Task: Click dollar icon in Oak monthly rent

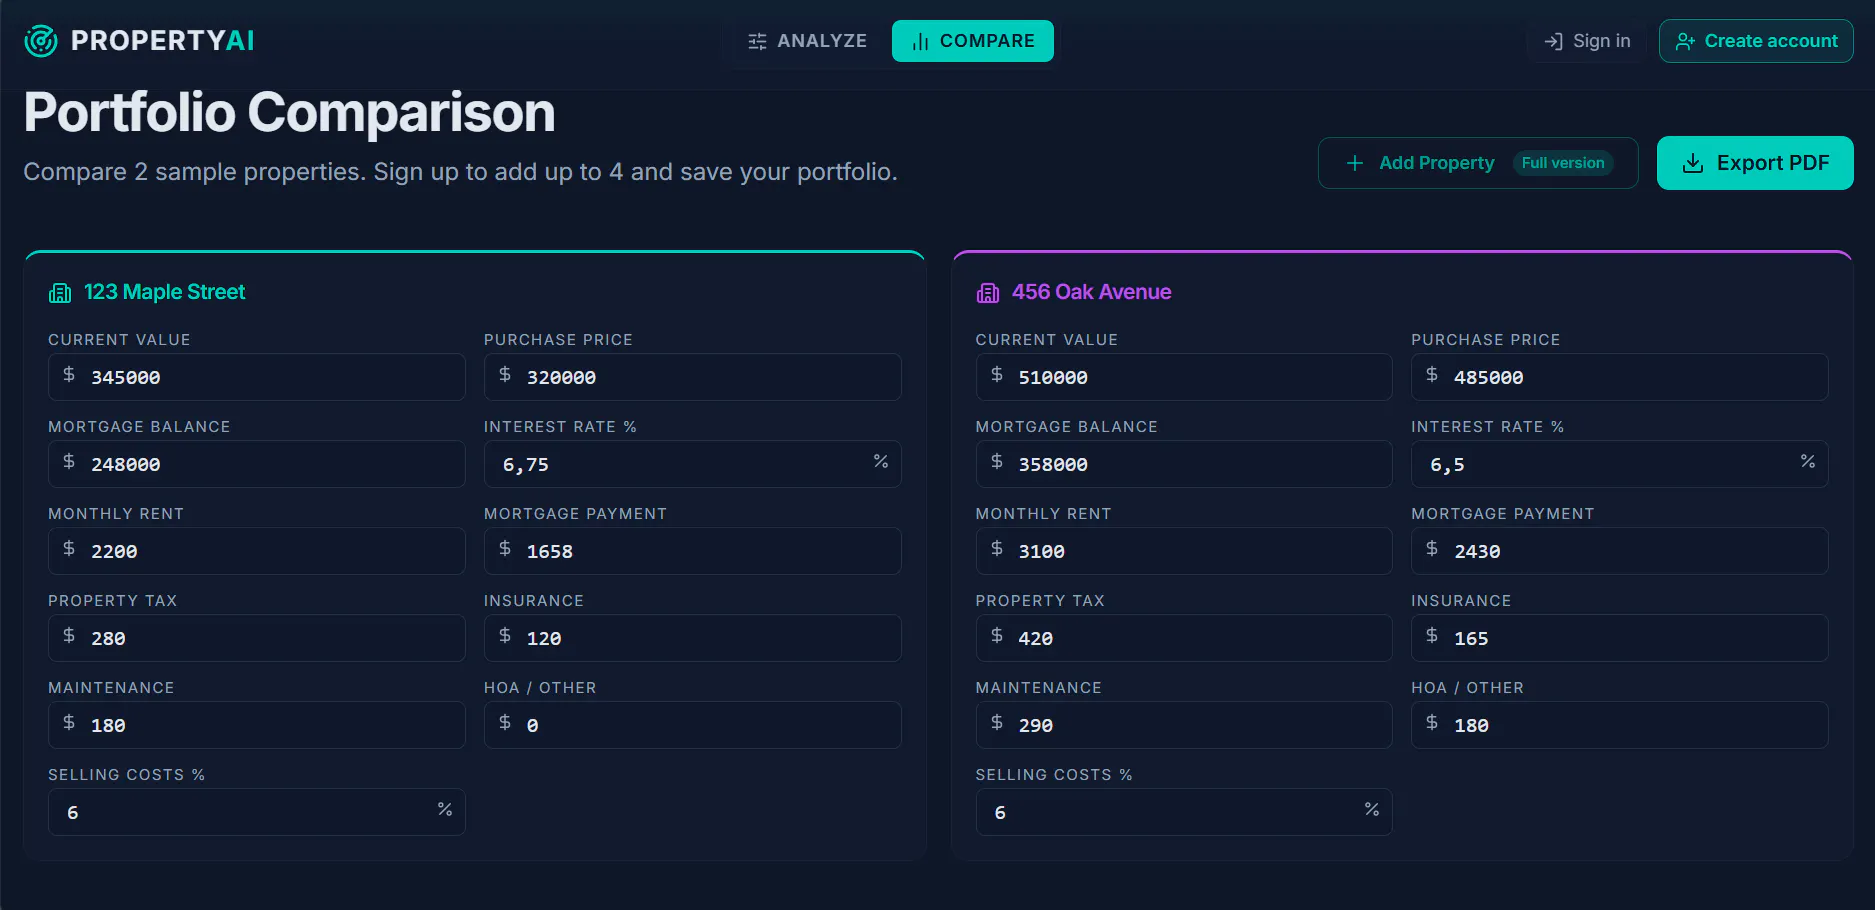Action: click(x=997, y=548)
